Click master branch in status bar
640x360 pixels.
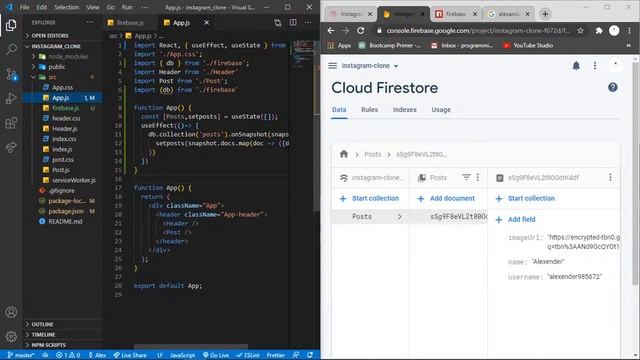(21, 355)
